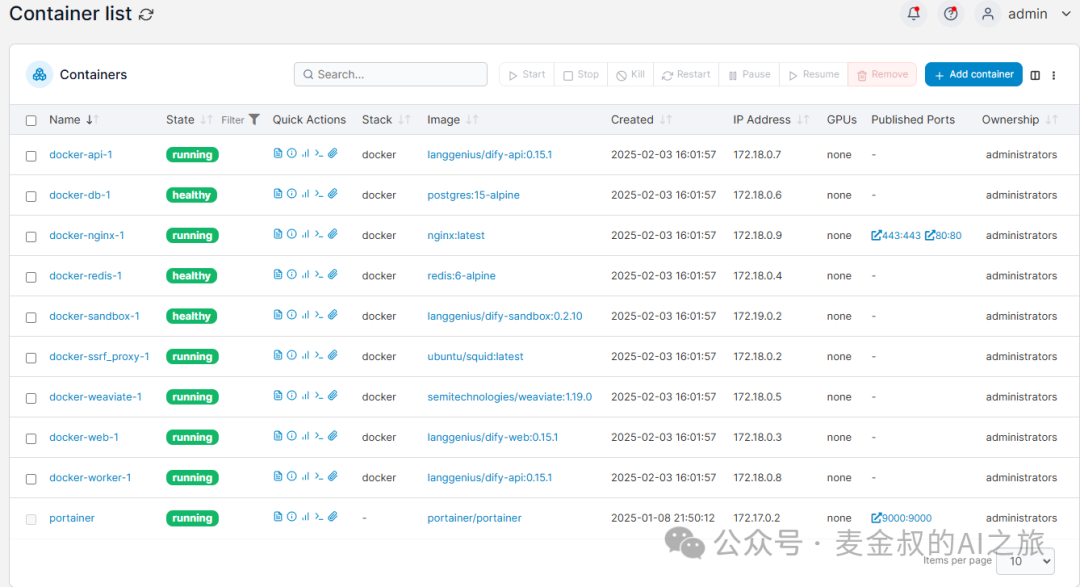Tick the select-all containers checkbox
This screenshot has width=1080, height=587.
(31, 120)
